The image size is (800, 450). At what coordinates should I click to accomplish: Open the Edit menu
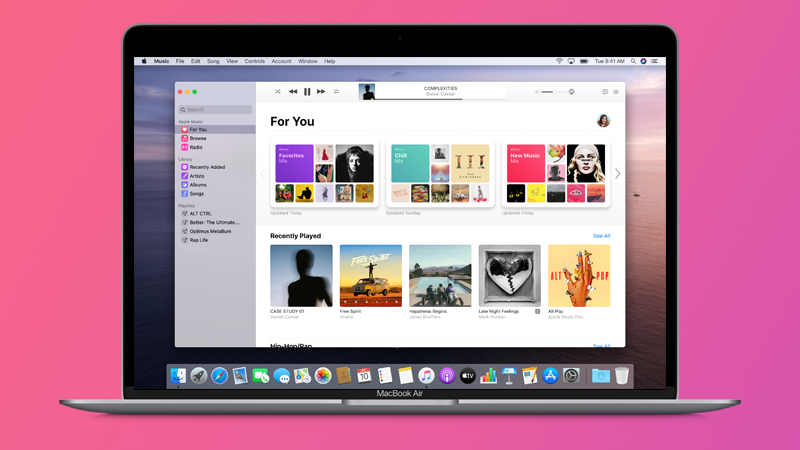(195, 61)
